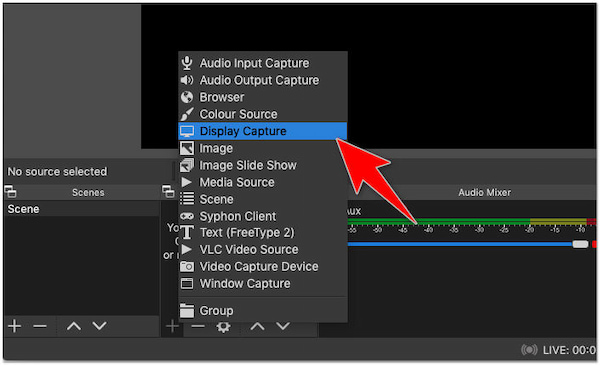The width and height of the screenshot is (600, 365).
Task: Pick Media Source from the menu
Action: pyautogui.click(x=263, y=182)
